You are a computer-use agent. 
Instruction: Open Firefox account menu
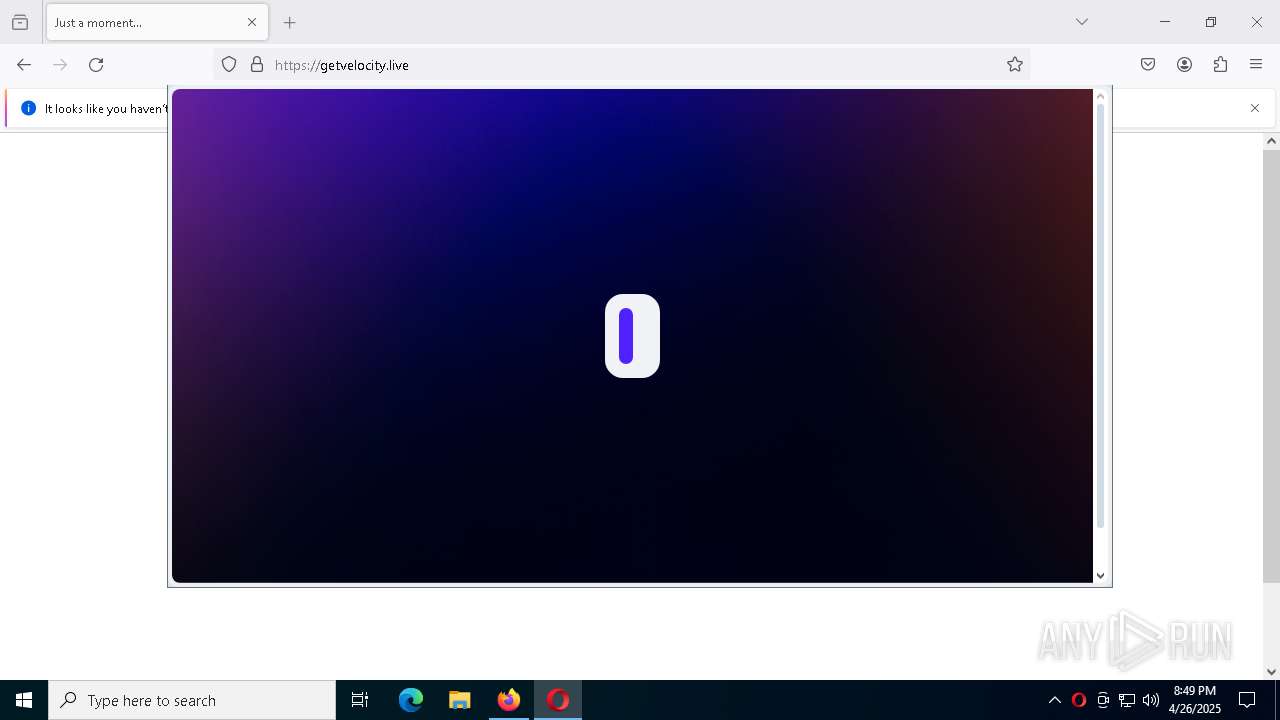point(1184,65)
